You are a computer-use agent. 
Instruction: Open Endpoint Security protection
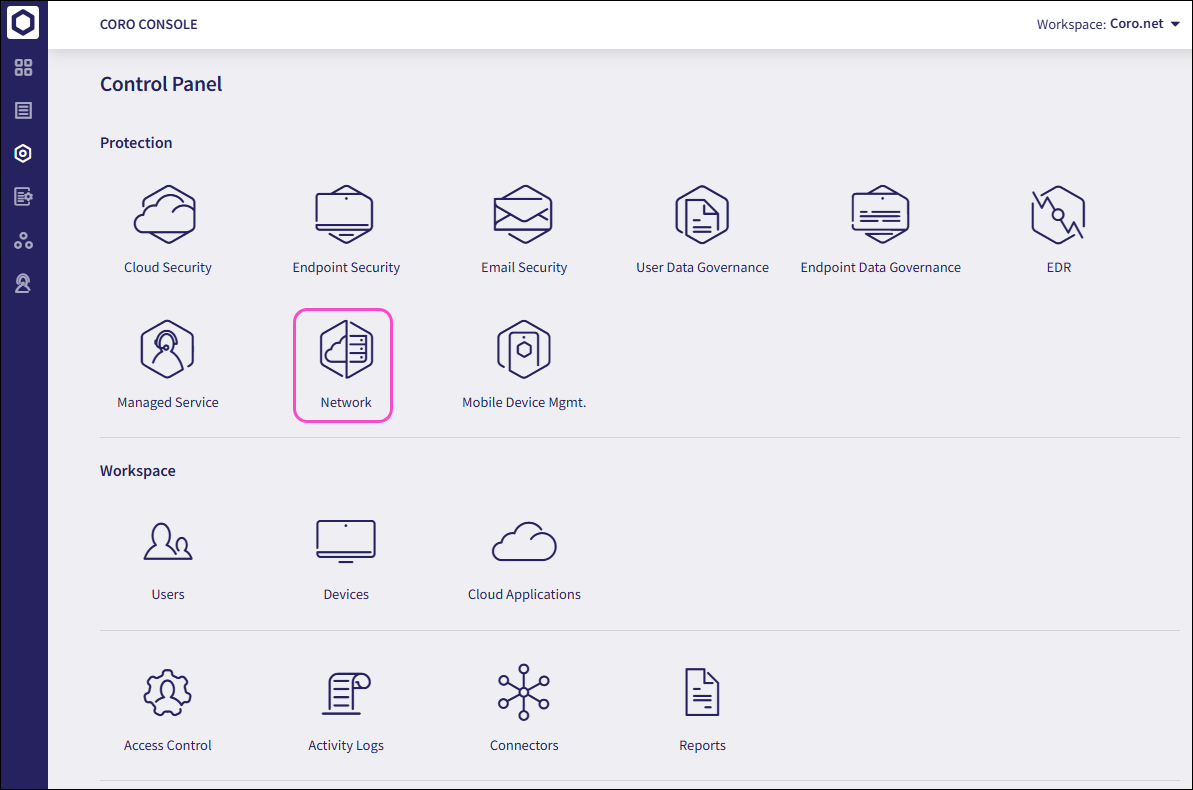[345, 214]
